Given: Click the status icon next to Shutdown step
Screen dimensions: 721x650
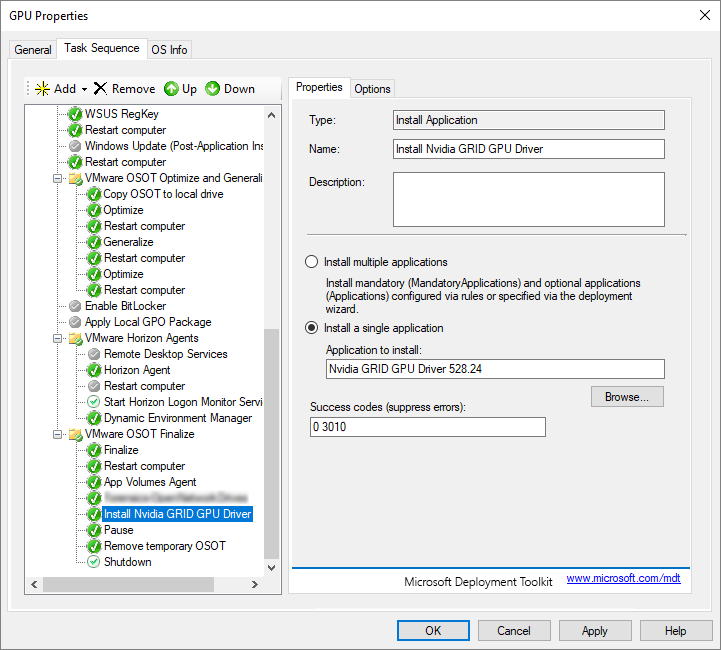Looking at the screenshot, I should coord(94,562).
